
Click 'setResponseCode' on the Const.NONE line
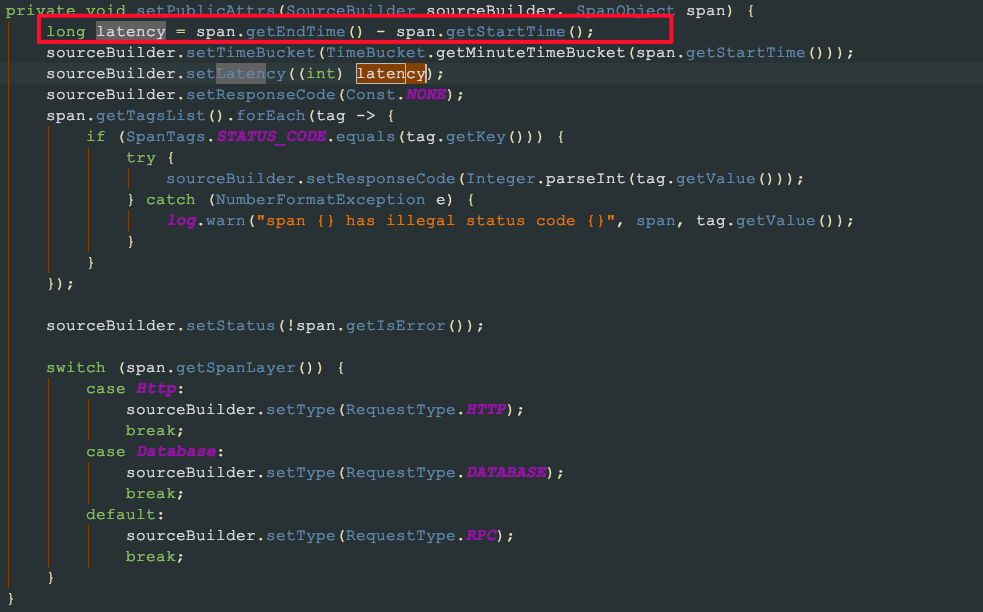tap(261, 95)
